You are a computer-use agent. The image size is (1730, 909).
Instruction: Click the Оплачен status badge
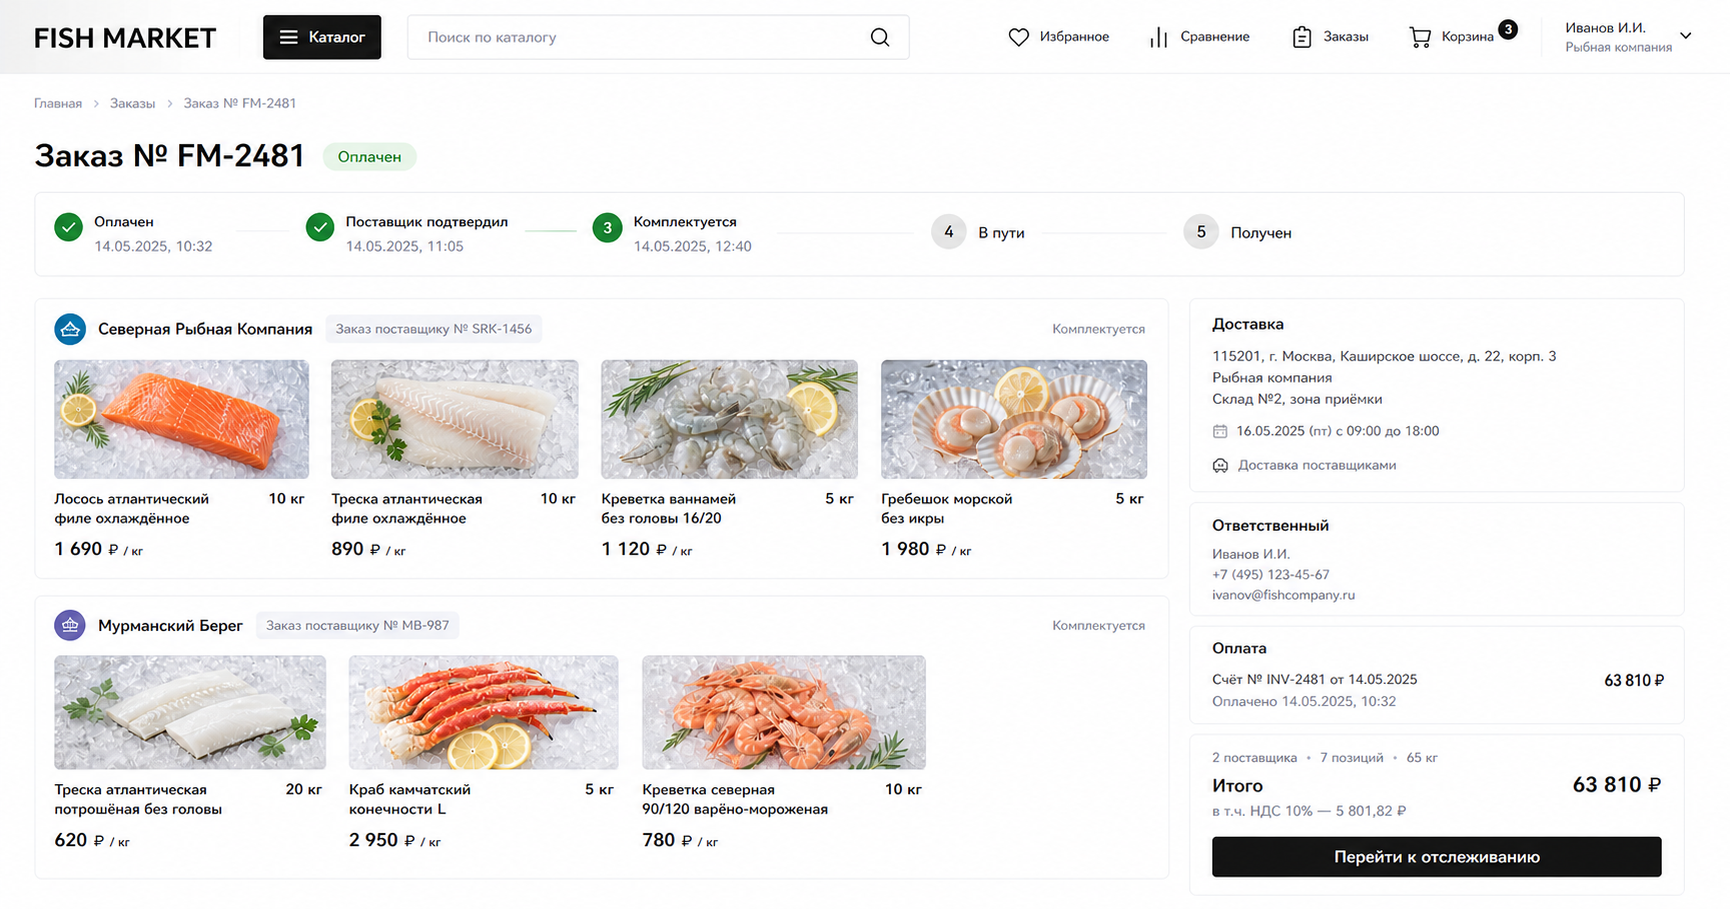click(x=369, y=157)
